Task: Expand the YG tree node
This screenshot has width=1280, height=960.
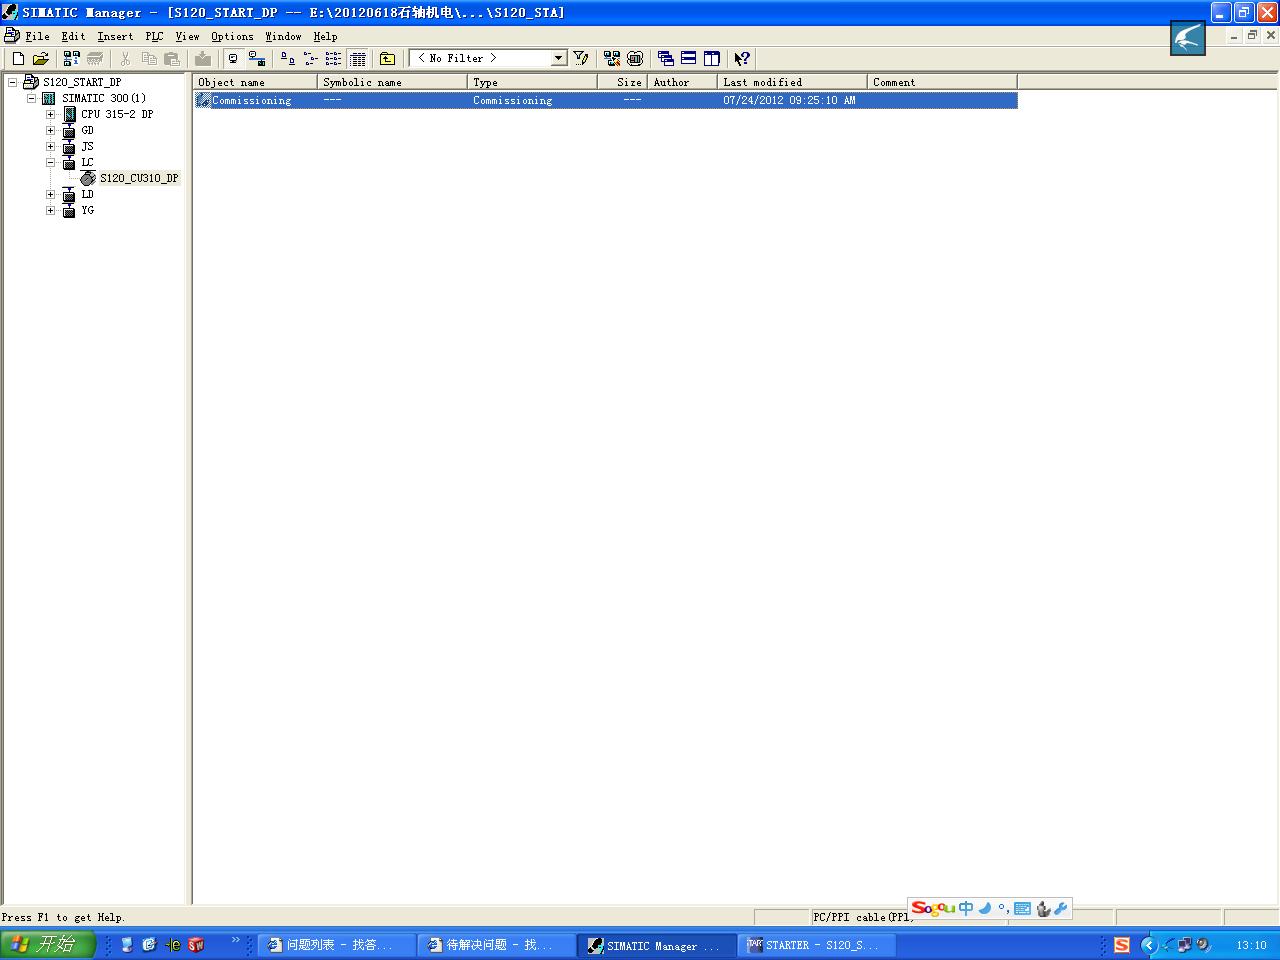Action: [x=50, y=210]
